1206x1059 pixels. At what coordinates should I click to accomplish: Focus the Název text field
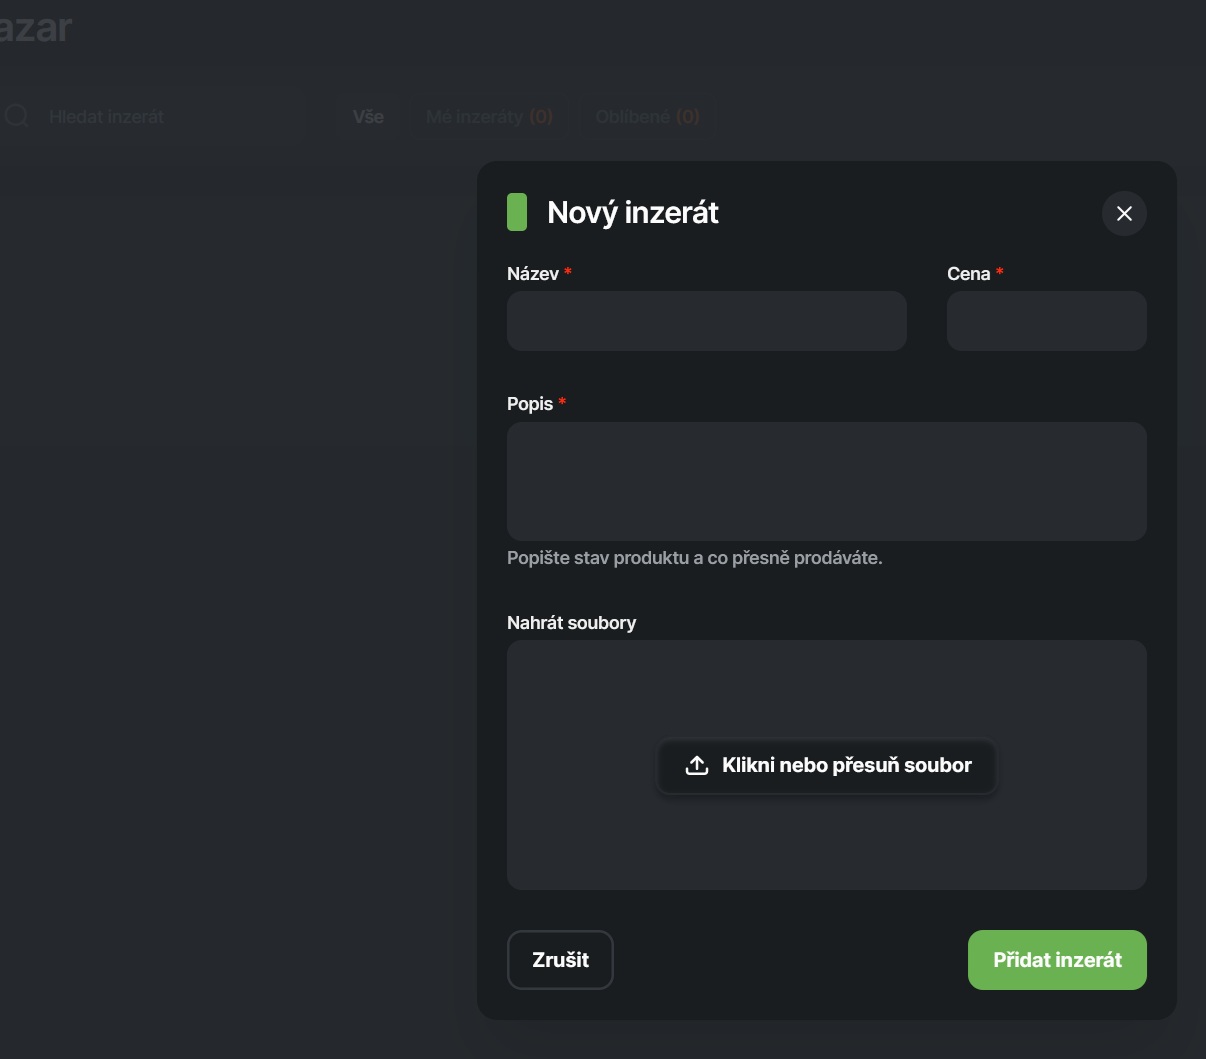click(x=706, y=321)
